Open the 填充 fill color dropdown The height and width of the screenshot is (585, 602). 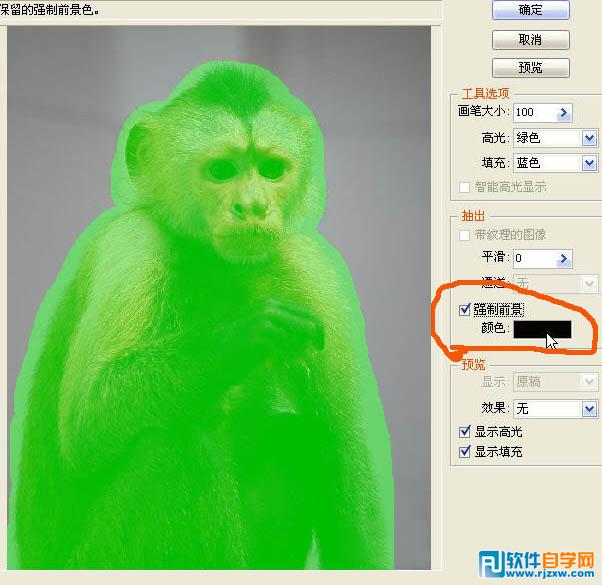[x=589, y=163]
